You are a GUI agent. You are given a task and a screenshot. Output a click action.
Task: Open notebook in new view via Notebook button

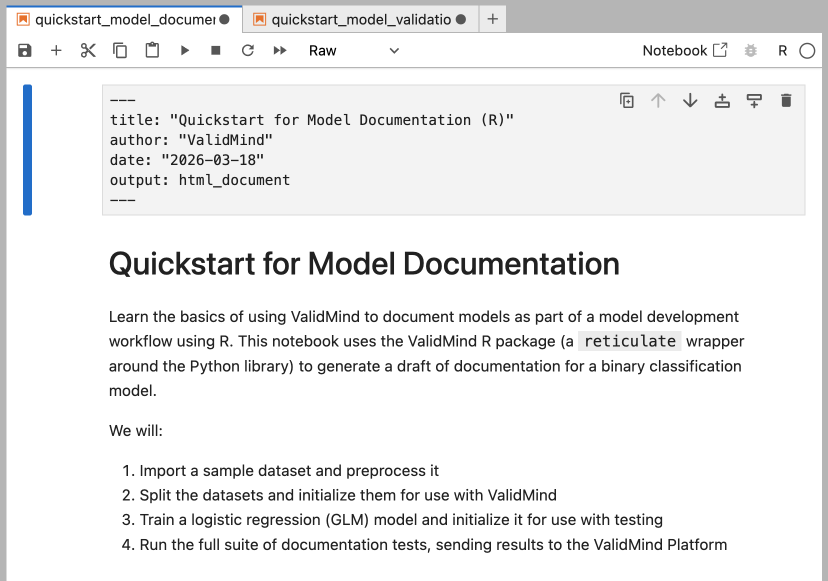point(685,50)
